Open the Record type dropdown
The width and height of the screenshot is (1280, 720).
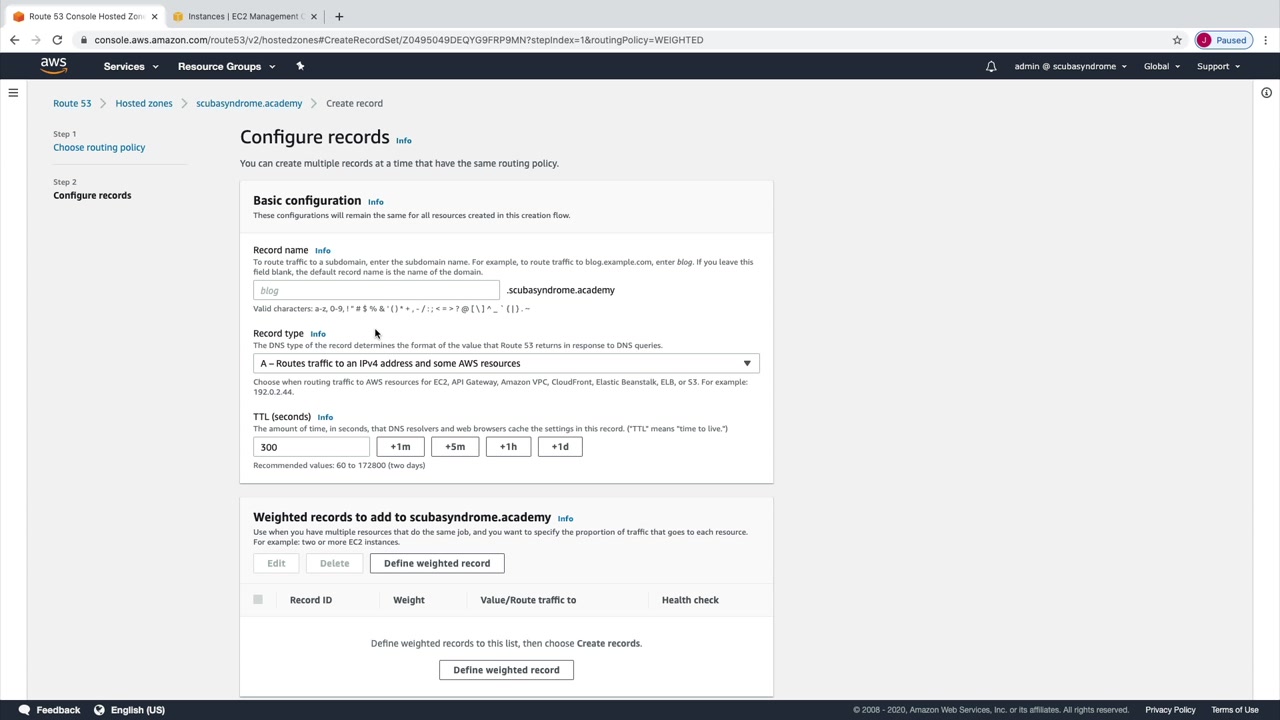click(506, 363)
